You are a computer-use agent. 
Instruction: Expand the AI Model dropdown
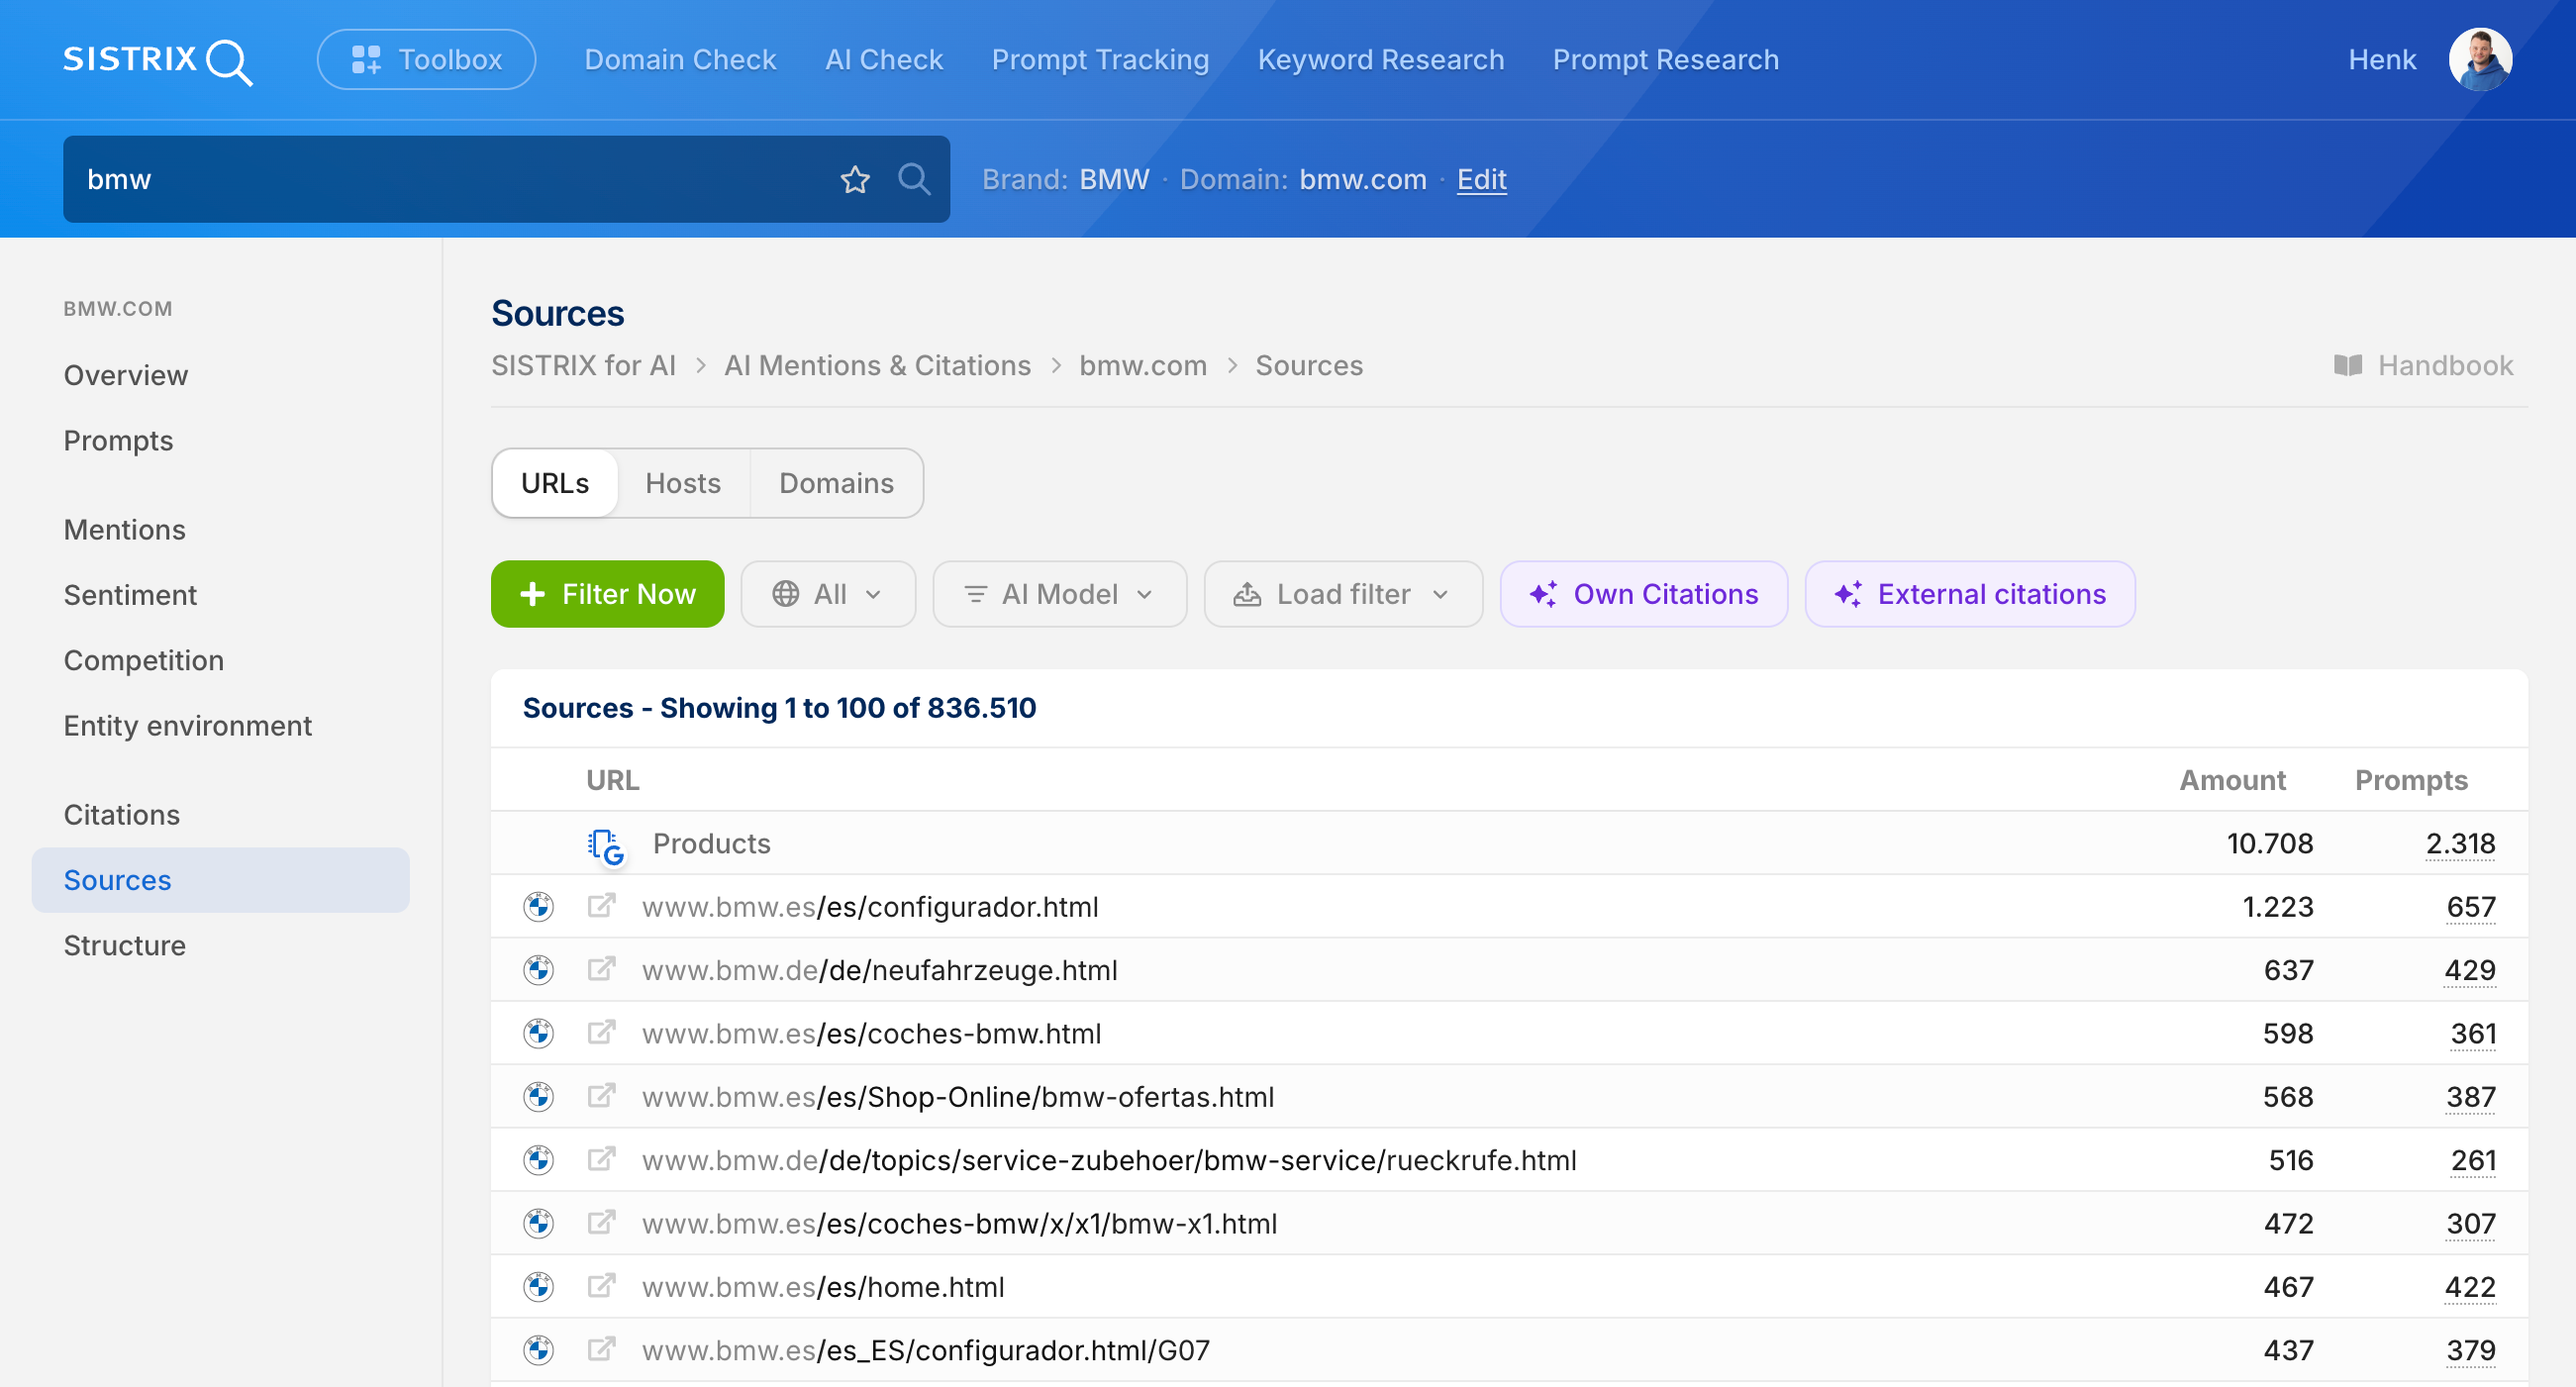pyautogui.click(x=1059, y=594)
